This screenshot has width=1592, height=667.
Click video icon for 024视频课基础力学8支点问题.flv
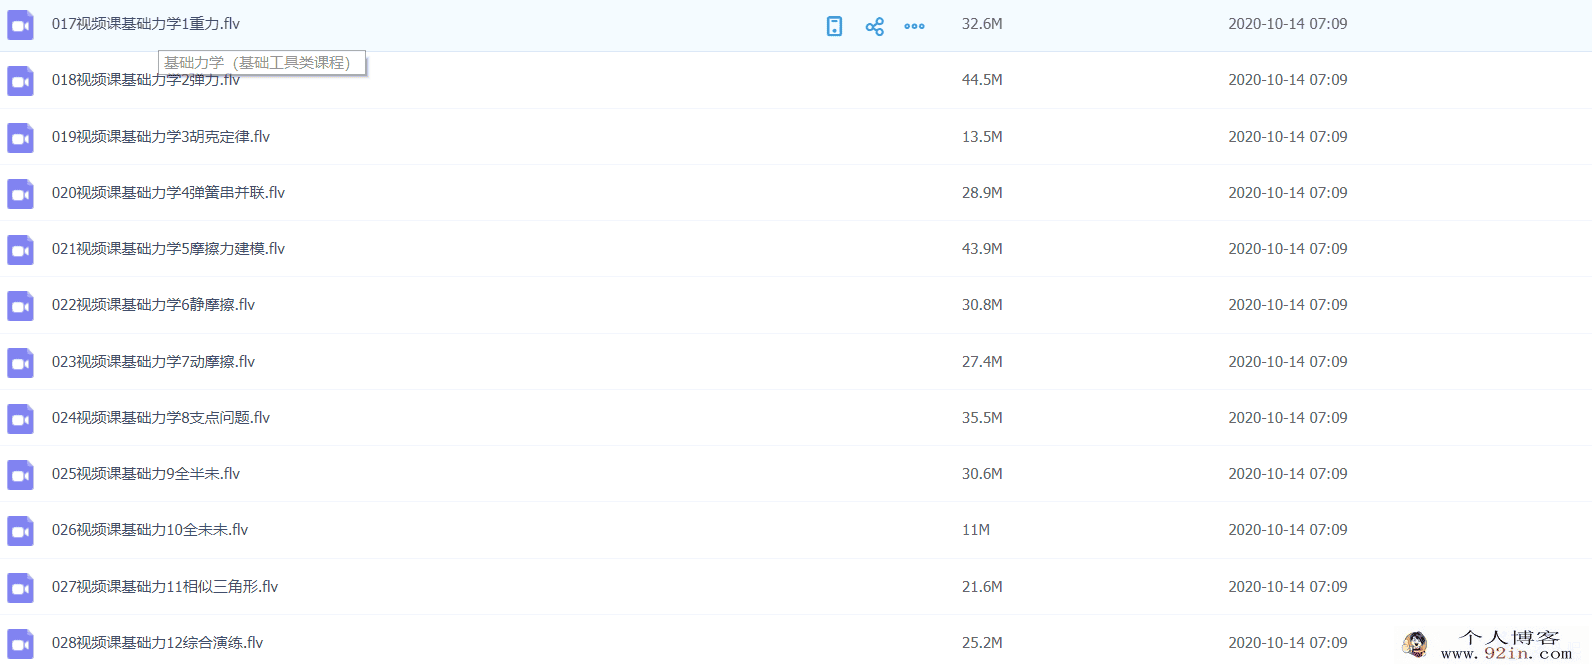(x=20, y=419)
